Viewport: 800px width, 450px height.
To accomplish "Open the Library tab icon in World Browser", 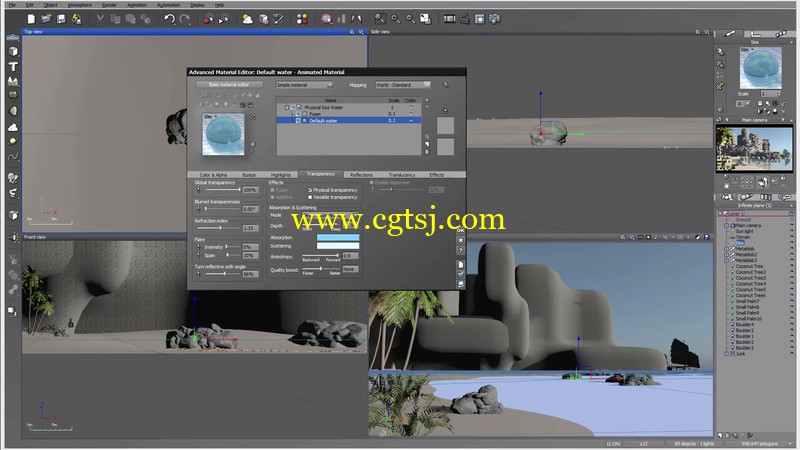I will coord(765,197).
